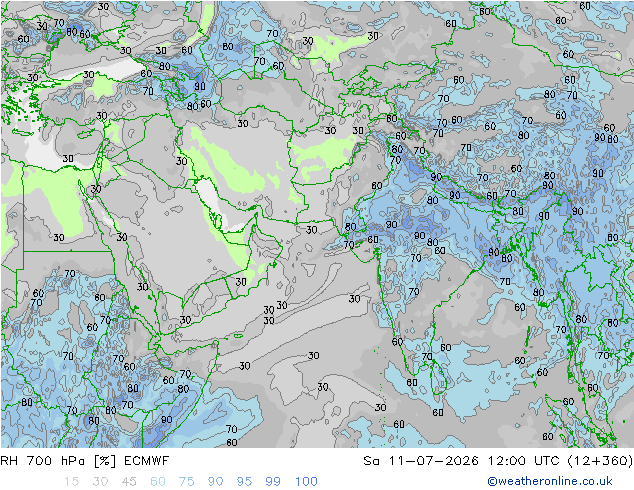The height and width of the screenshot is (490, 634).
Task: Click the 'Sa 11-07-2026 12:00 UTC (12+360)' timestamp
Action: click(x=498, y=461)
